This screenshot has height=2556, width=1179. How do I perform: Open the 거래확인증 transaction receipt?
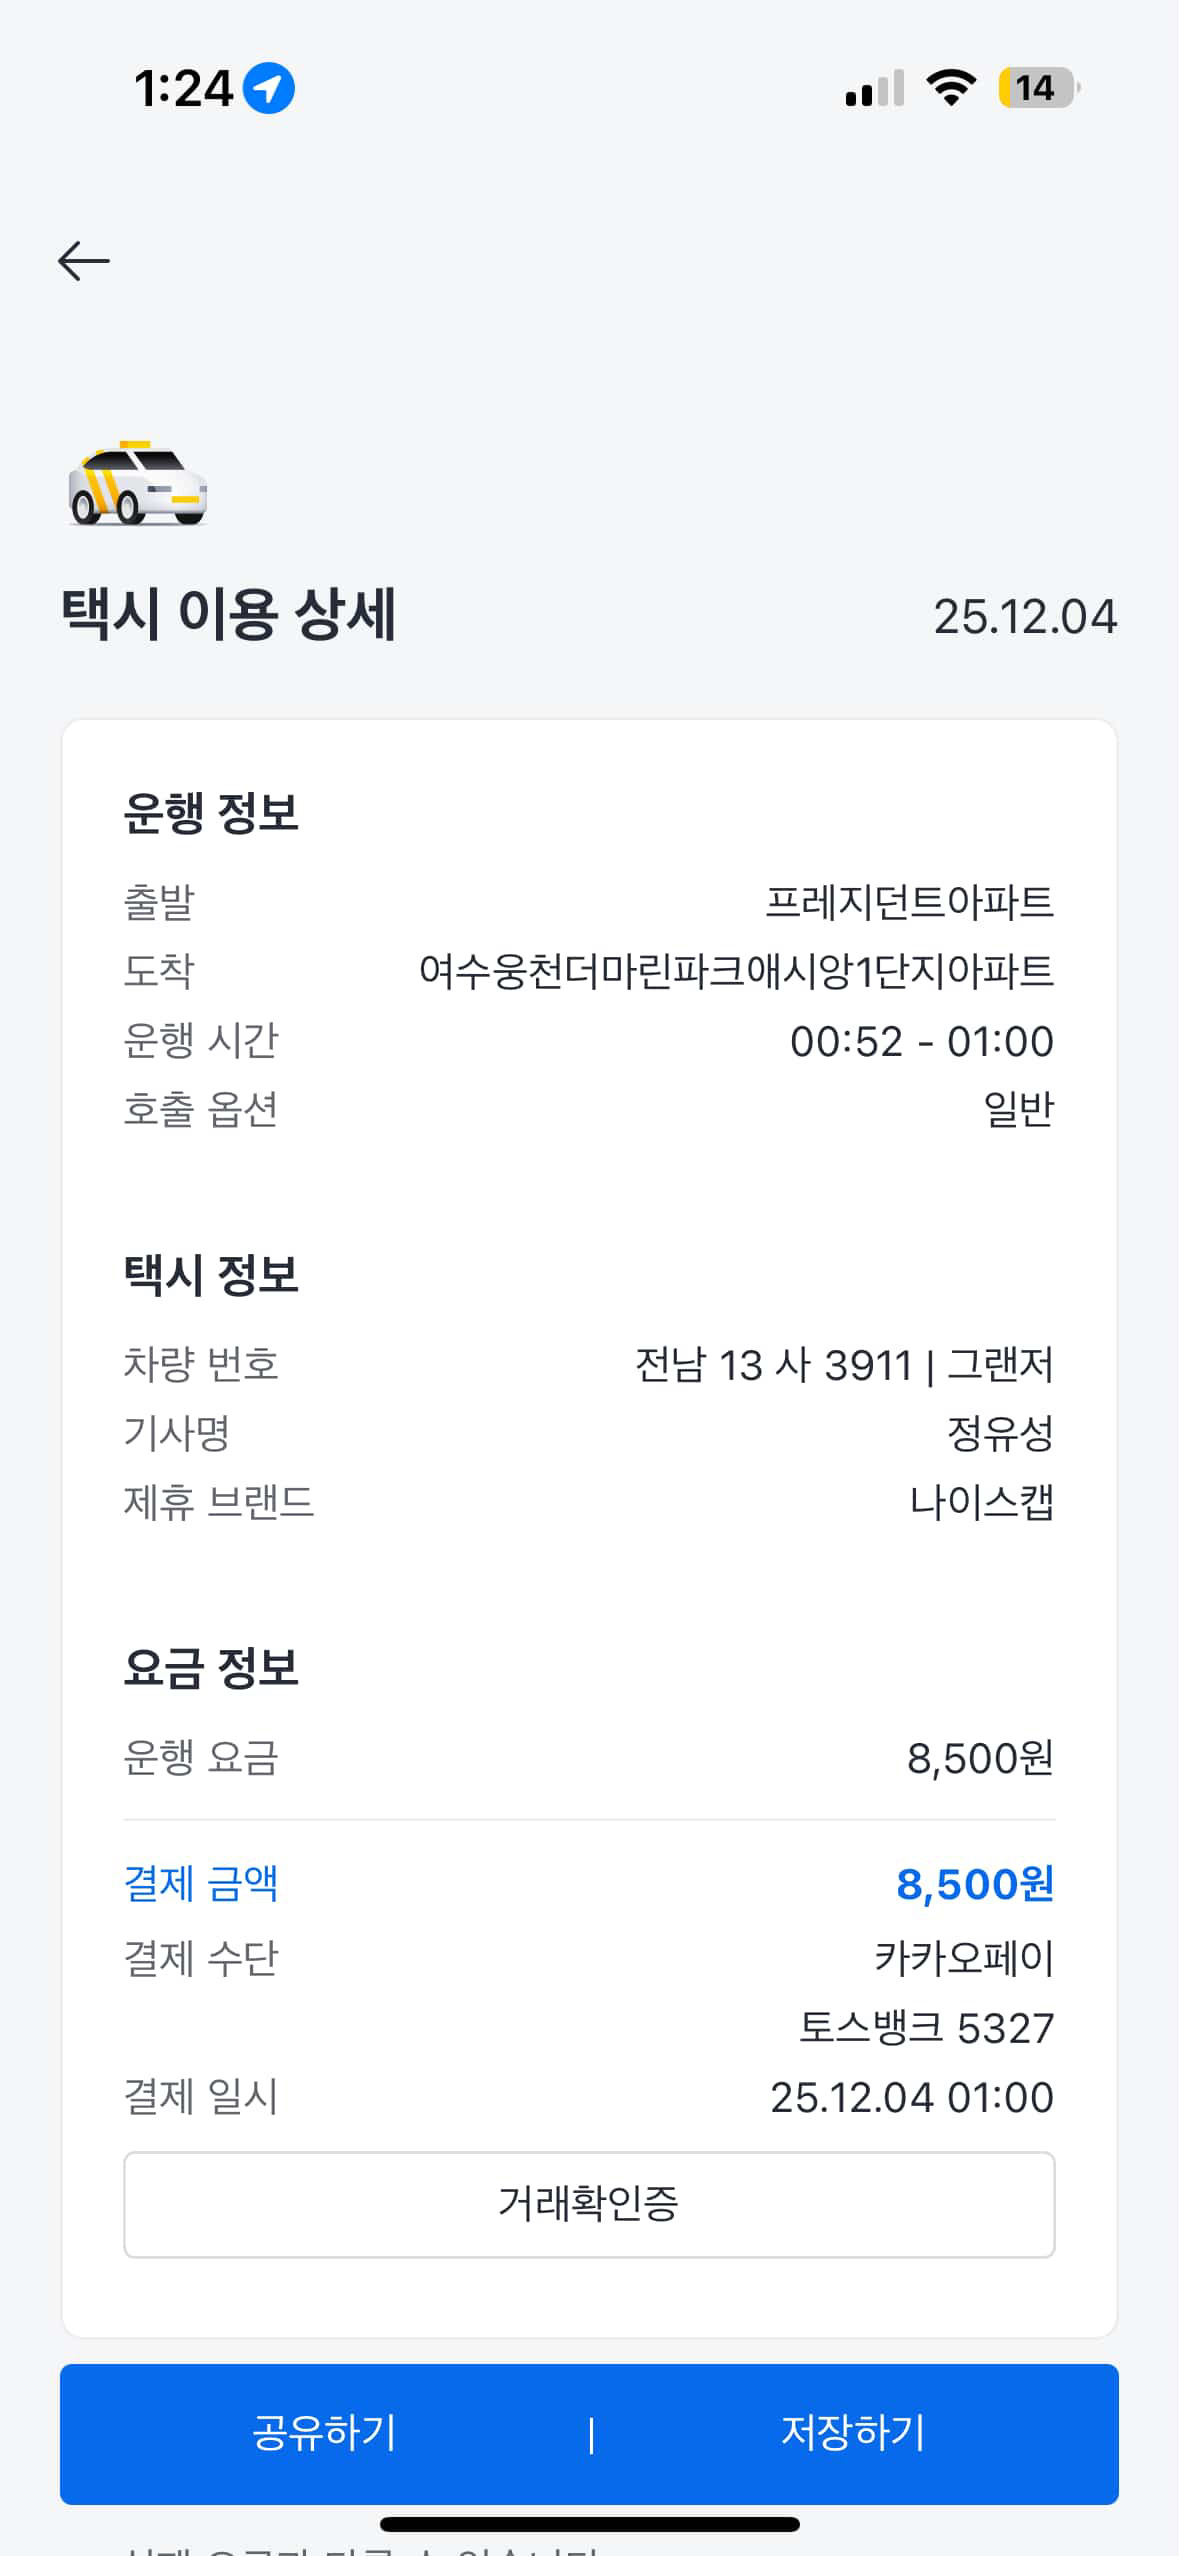click(x=589, y=2204)
